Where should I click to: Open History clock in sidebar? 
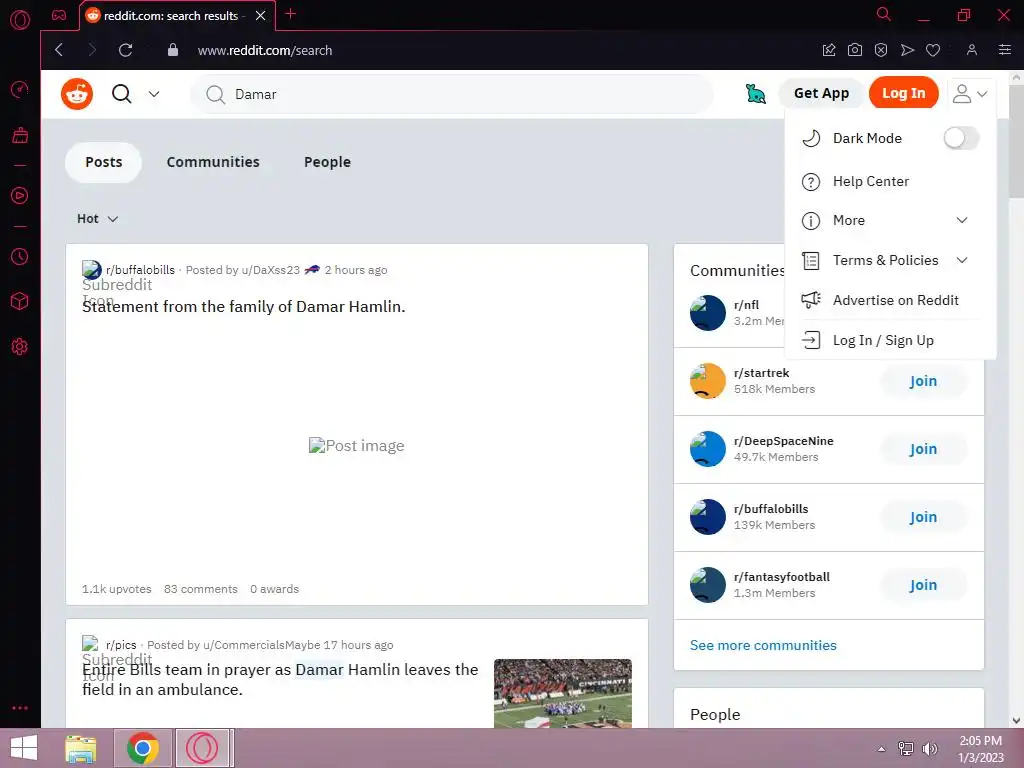(20, 257)
